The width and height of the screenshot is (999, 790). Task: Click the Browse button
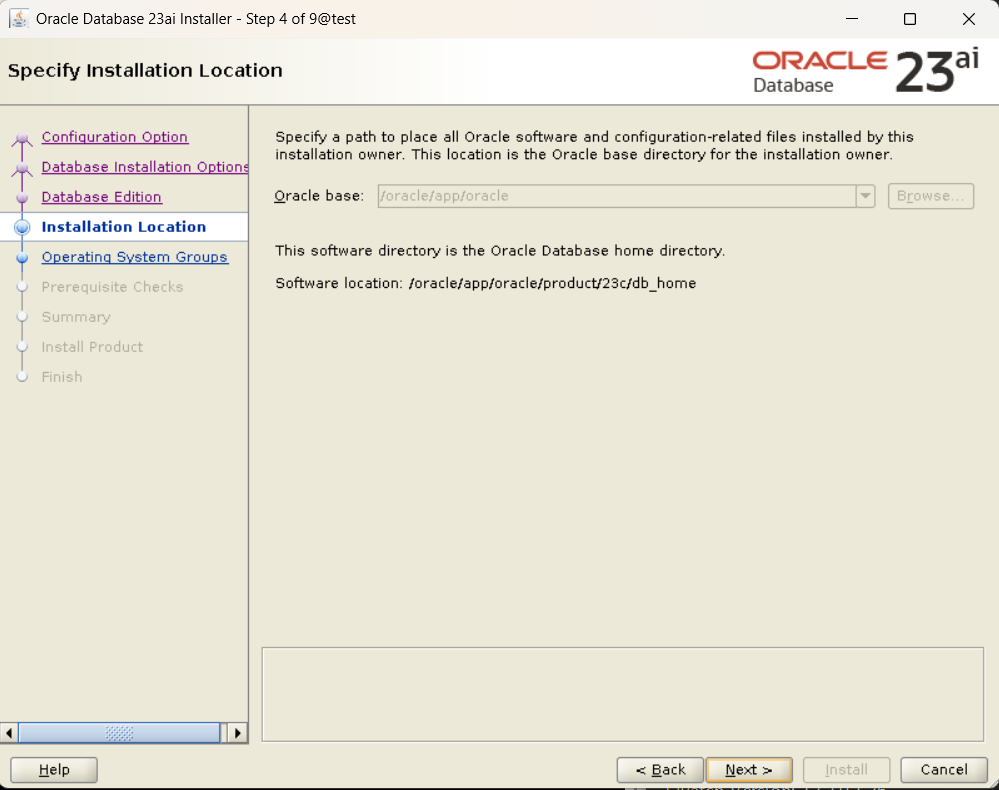(931, 196)
